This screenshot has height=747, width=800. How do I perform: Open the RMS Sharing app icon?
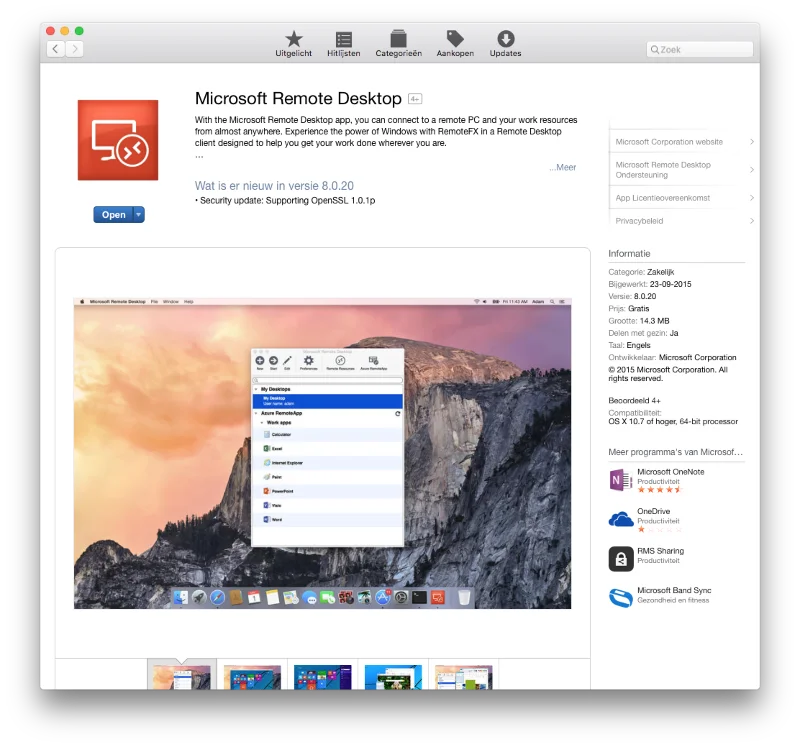click(620, 558)
